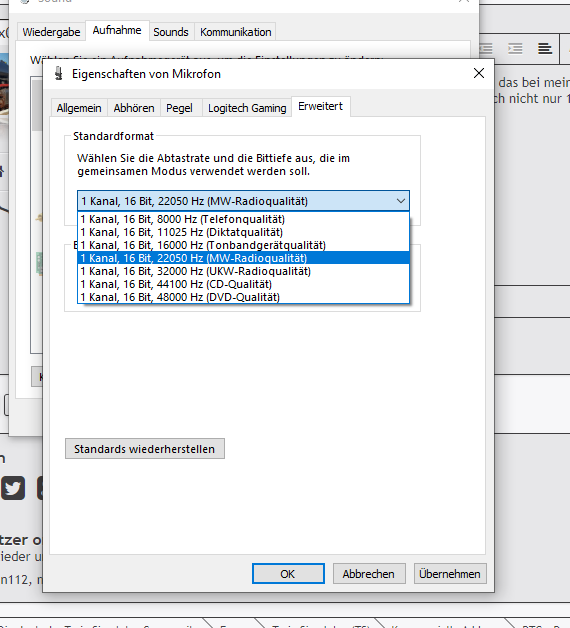This screenshot has width=570, height=628.
Task: Collapse the Standardformat dropdown arrow
Action: tap(401, 201)
